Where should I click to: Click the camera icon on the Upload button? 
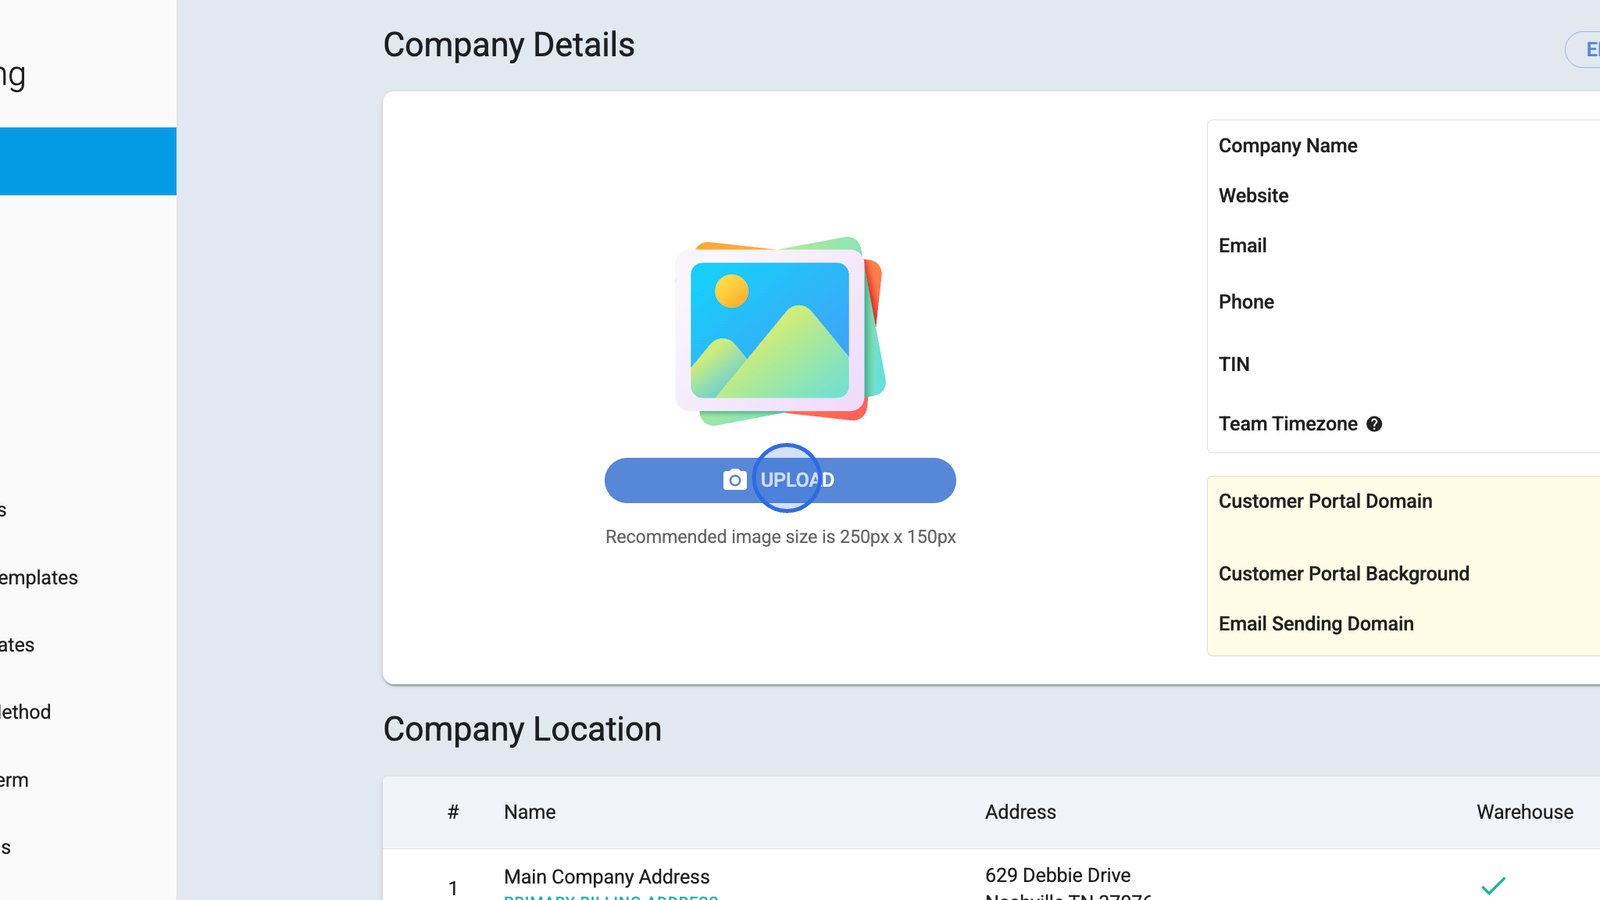734,480
